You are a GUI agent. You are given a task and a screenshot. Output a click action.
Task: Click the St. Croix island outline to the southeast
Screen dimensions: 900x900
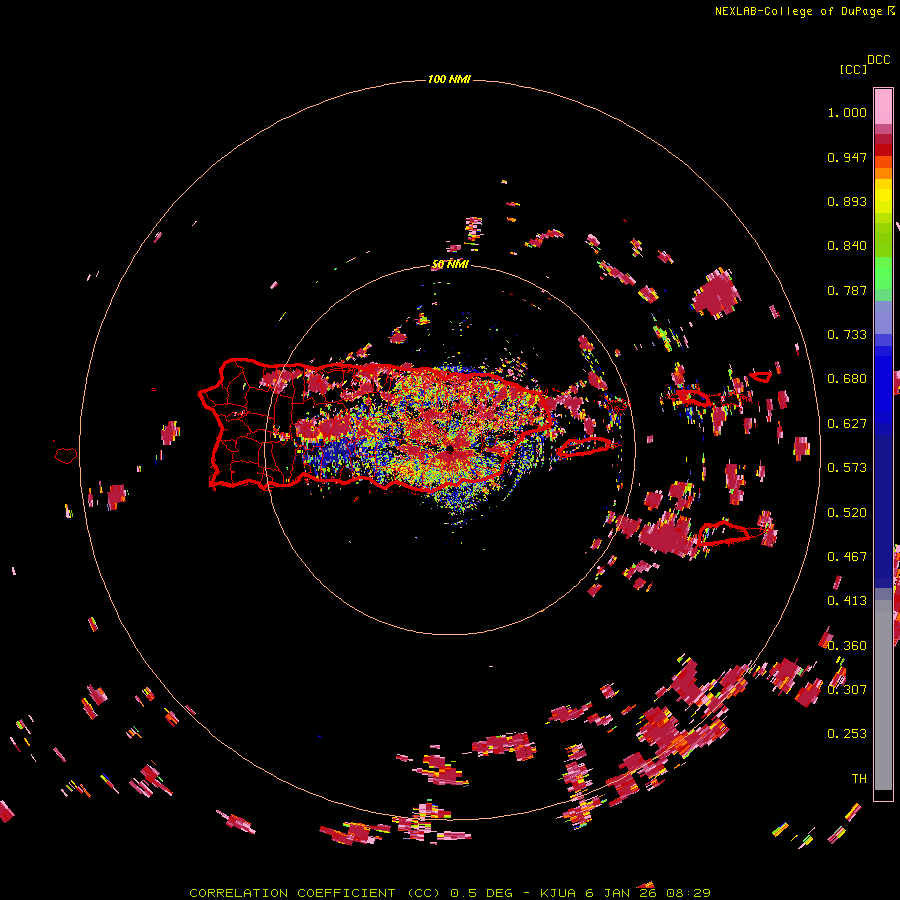[x=724, y=533]
